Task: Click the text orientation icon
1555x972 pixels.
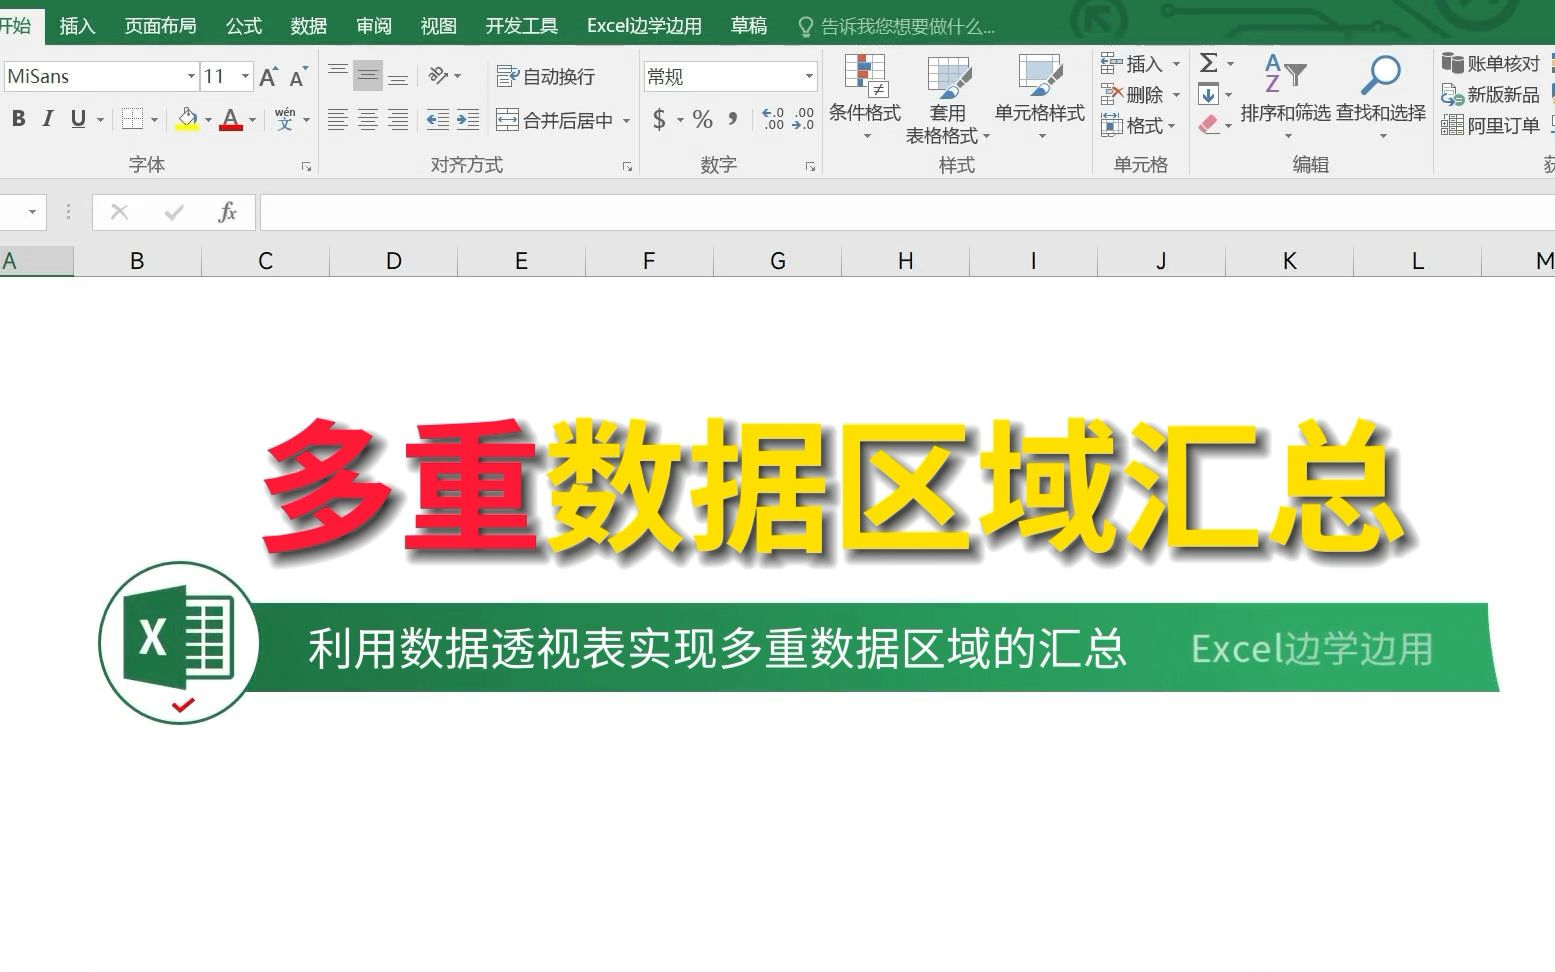Action: [x=438, y=76]
